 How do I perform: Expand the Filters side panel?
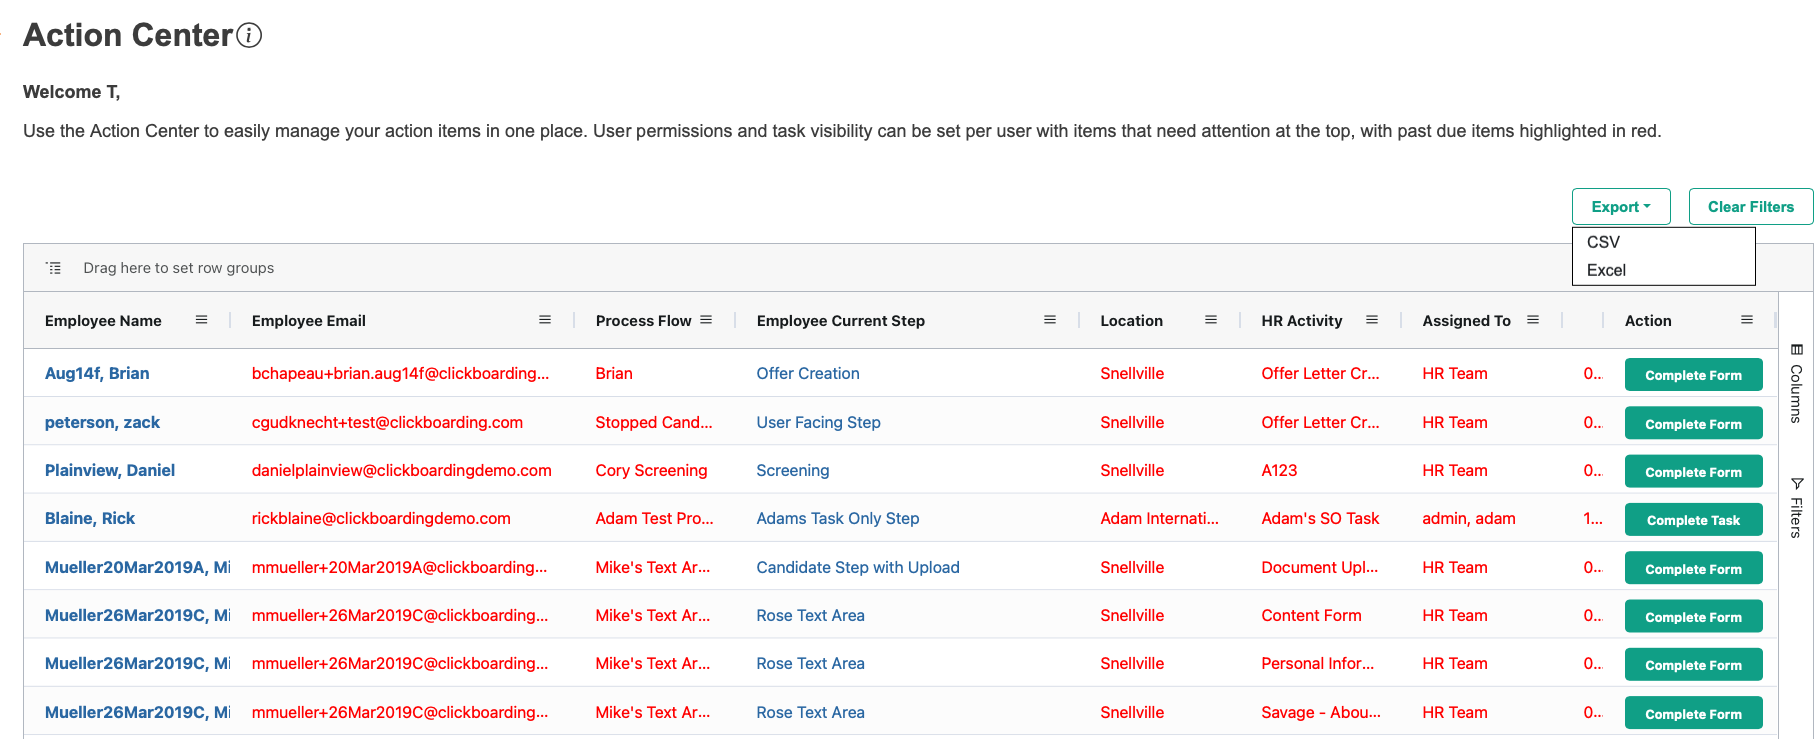(x=1796, y=508)
